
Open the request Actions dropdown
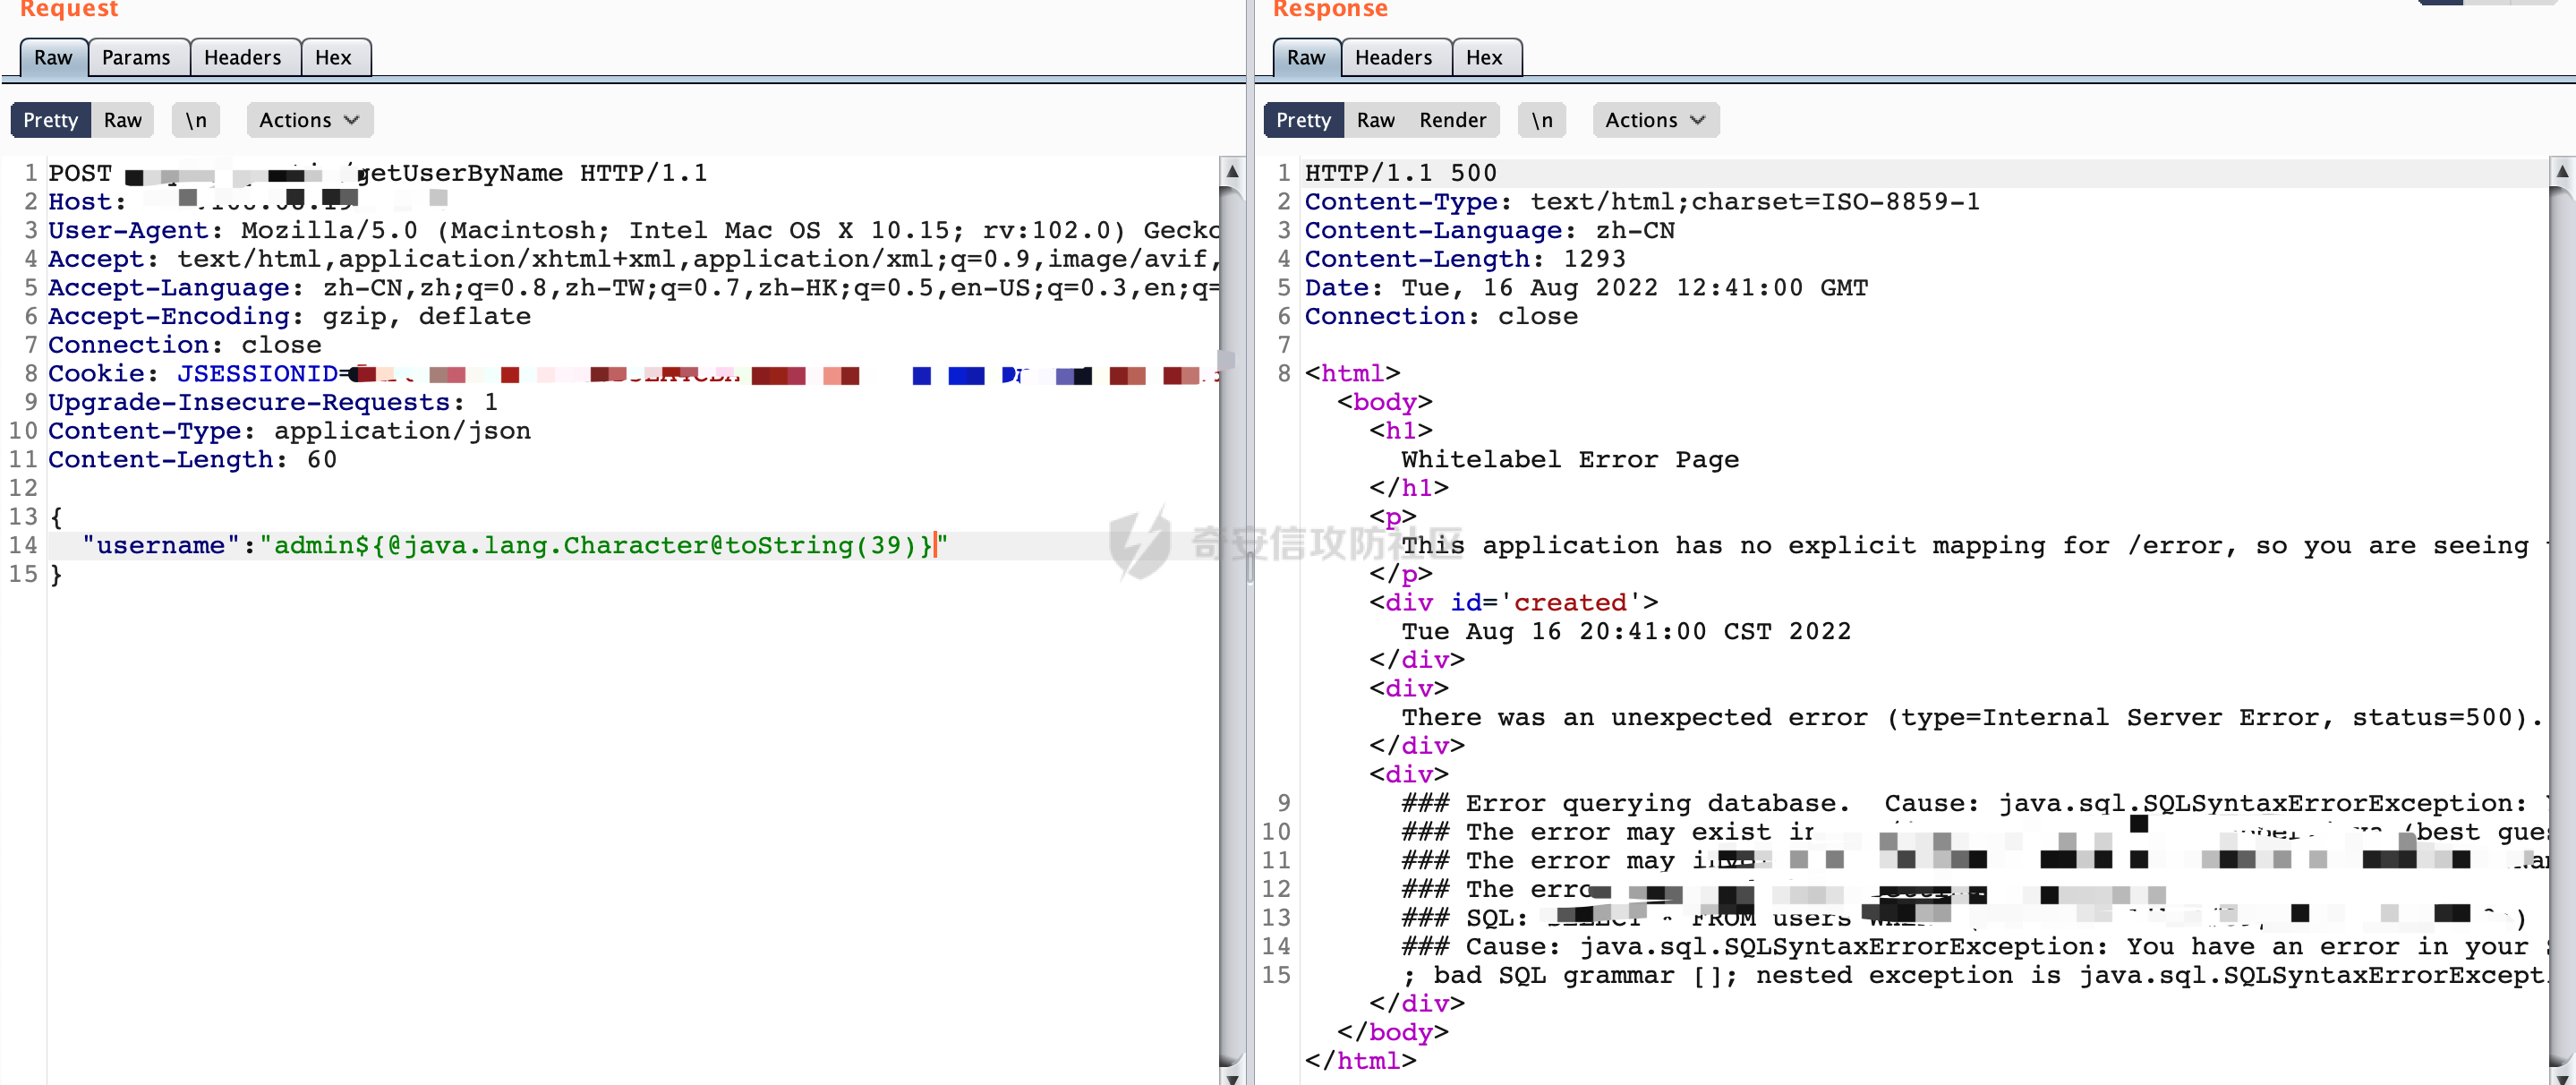coord(309,120)
